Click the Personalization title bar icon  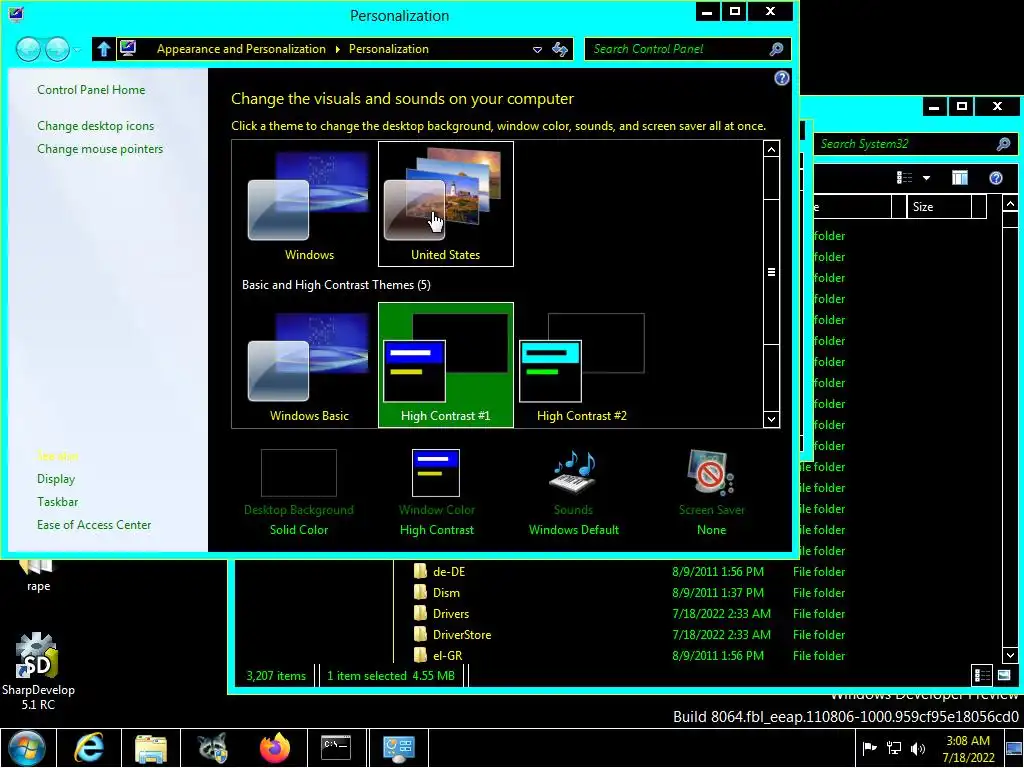(16, 14)
